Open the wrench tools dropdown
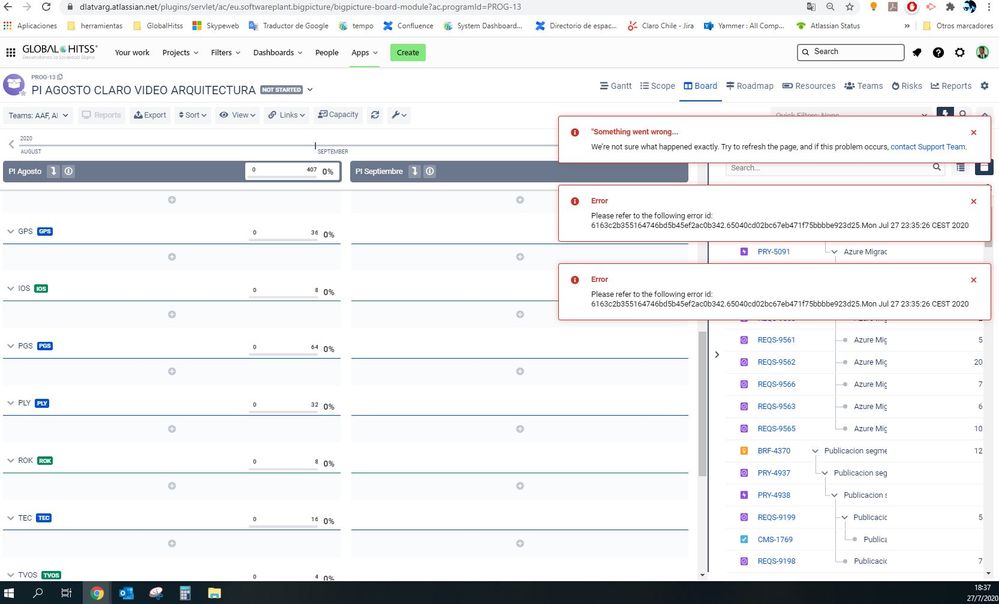The width and height of the screenshot is (999, 604). 399,115
